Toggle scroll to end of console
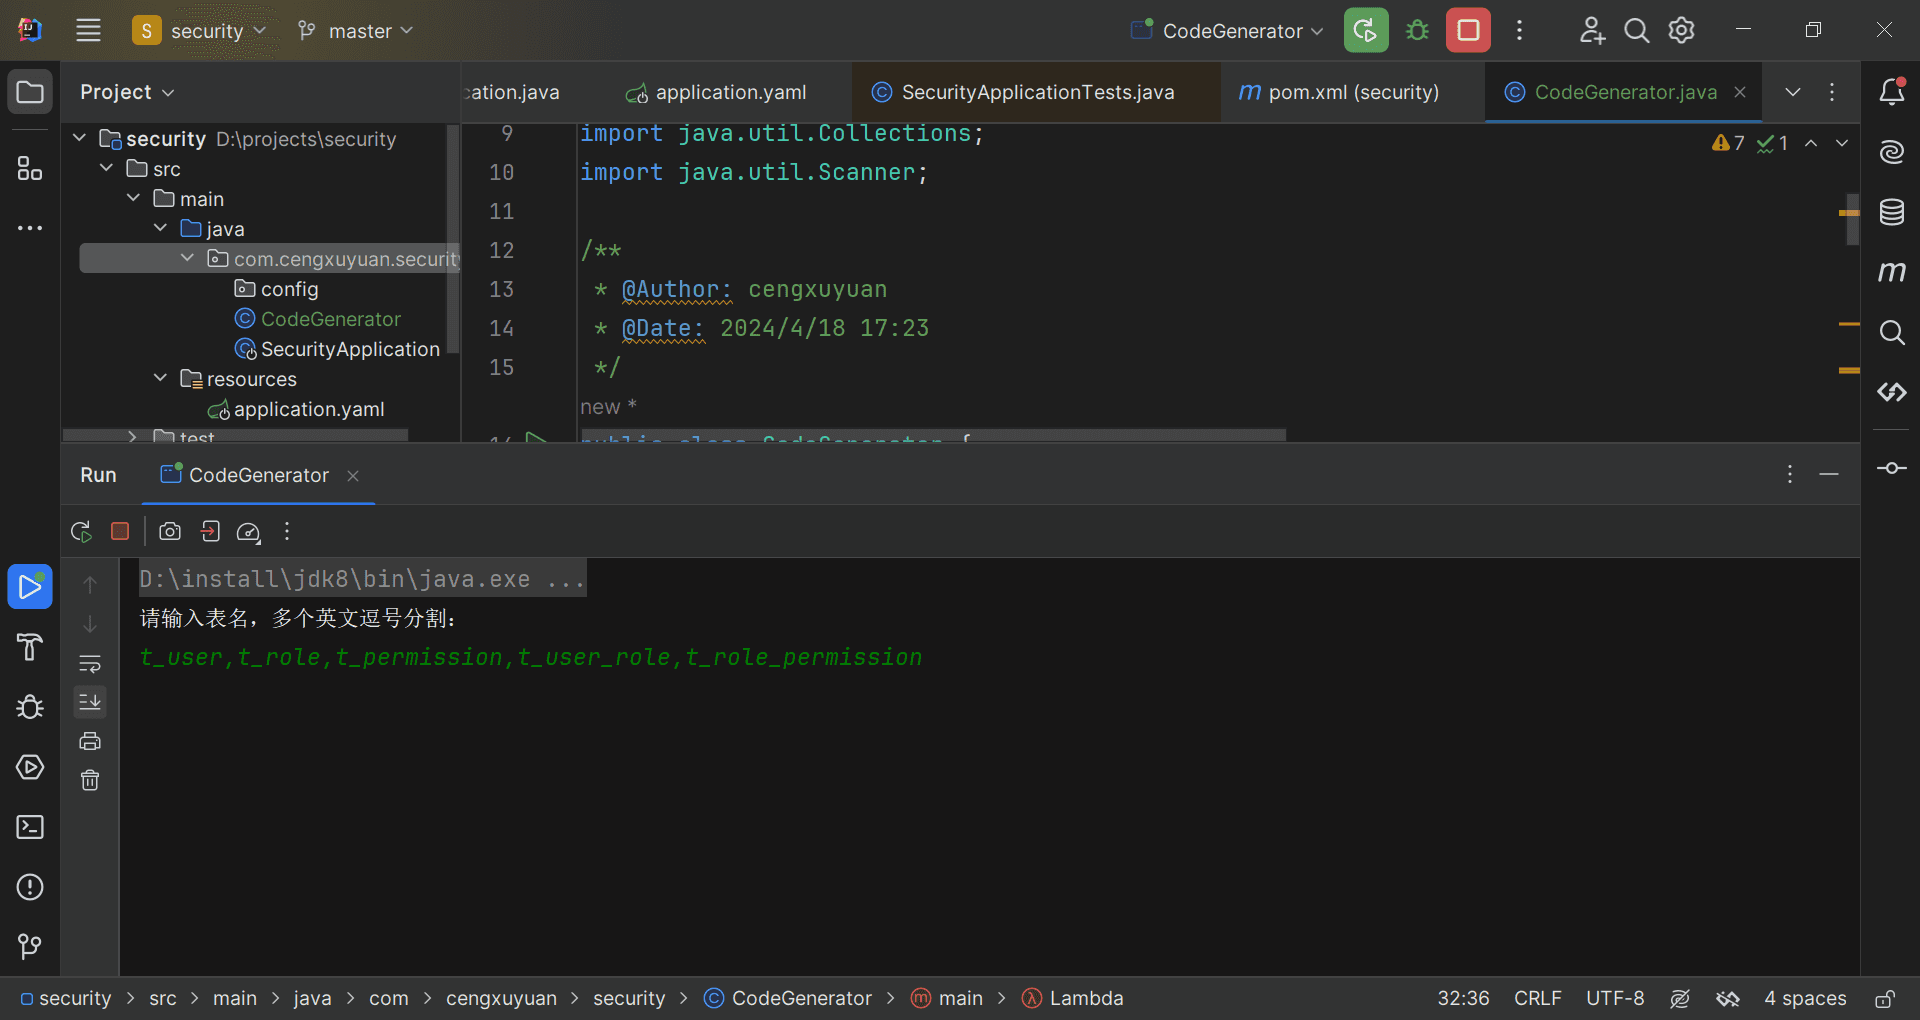This screenshot has width=1920, height=1020. pyautogui.click(x=90, y=702)
